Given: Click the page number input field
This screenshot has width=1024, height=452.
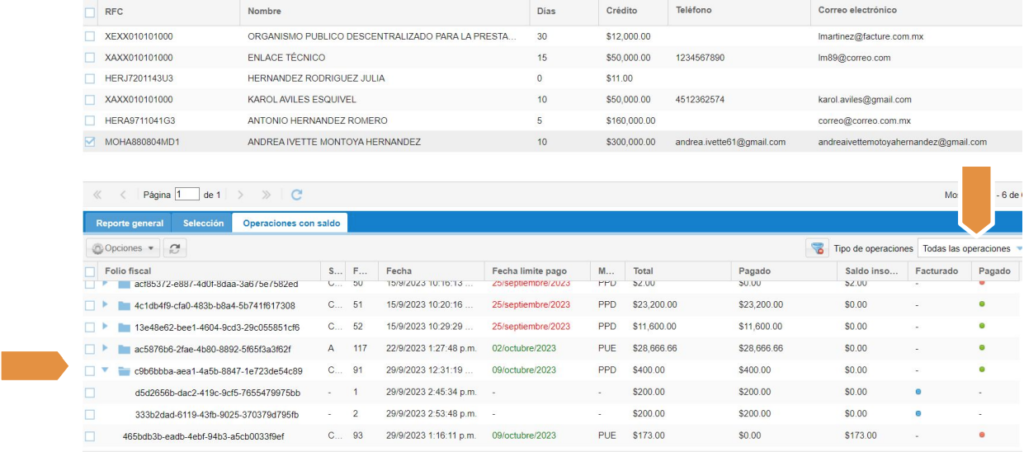Looking at the screenshot, I should [x=187, y=195].
